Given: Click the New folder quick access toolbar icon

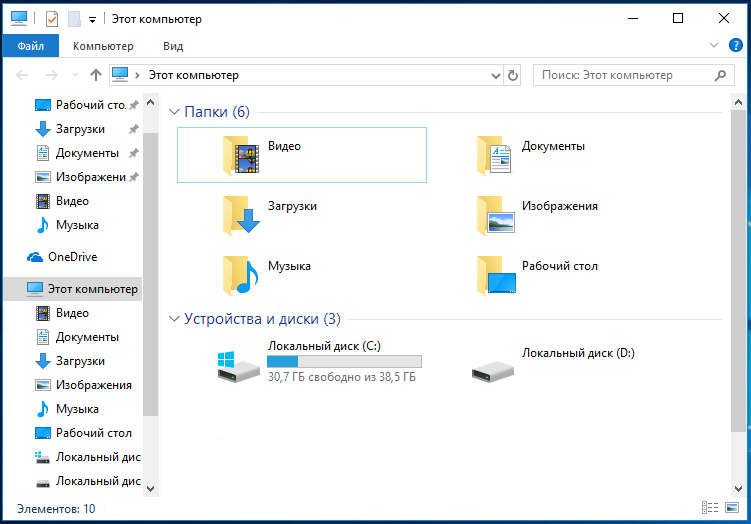Looking at the screenshot, I should 74,19.
